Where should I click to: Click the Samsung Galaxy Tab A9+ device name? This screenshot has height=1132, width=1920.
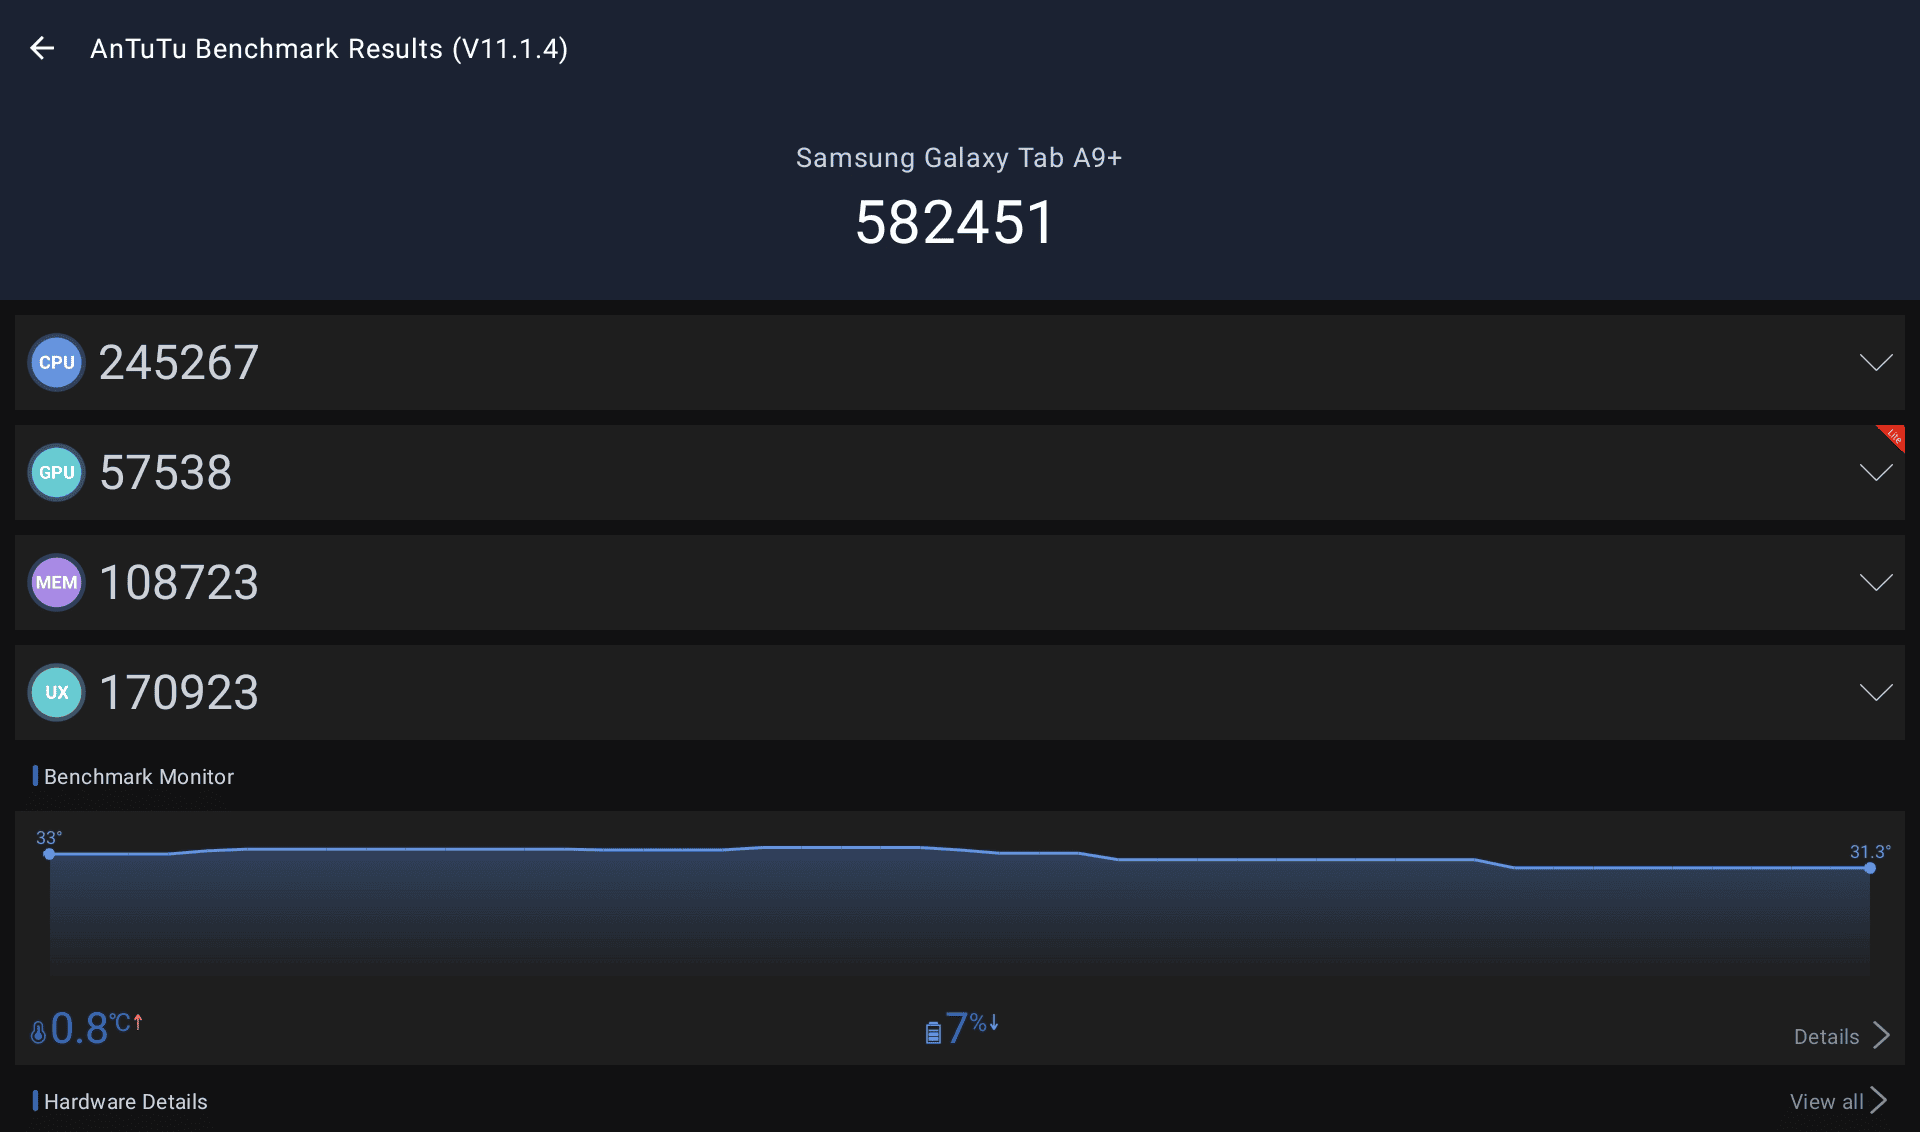[x=959, y=158]
